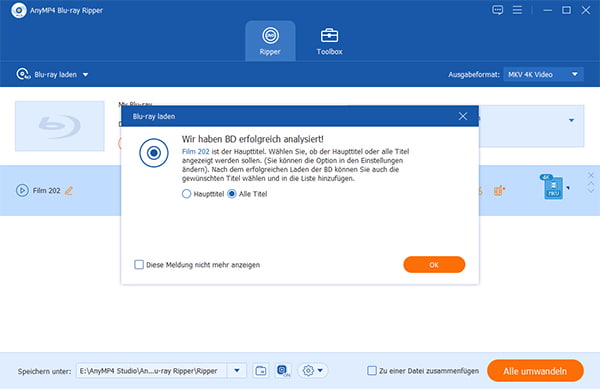The width and height of the screenshot is (600, 389).
Task: Switch to the Ripper tab
Action: point(270,41)
